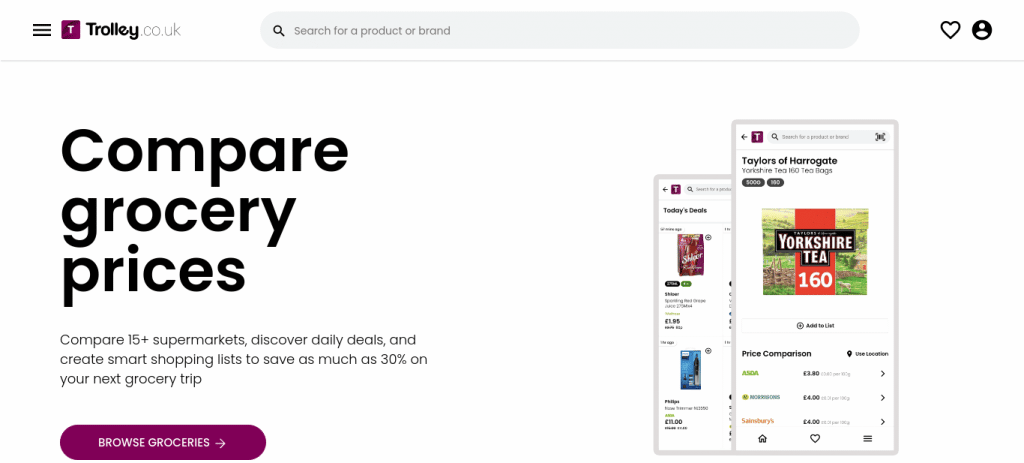Click add icon beside Philips trimmer
This screenshot has width=1024, height=463.
(x=709, y=351)
